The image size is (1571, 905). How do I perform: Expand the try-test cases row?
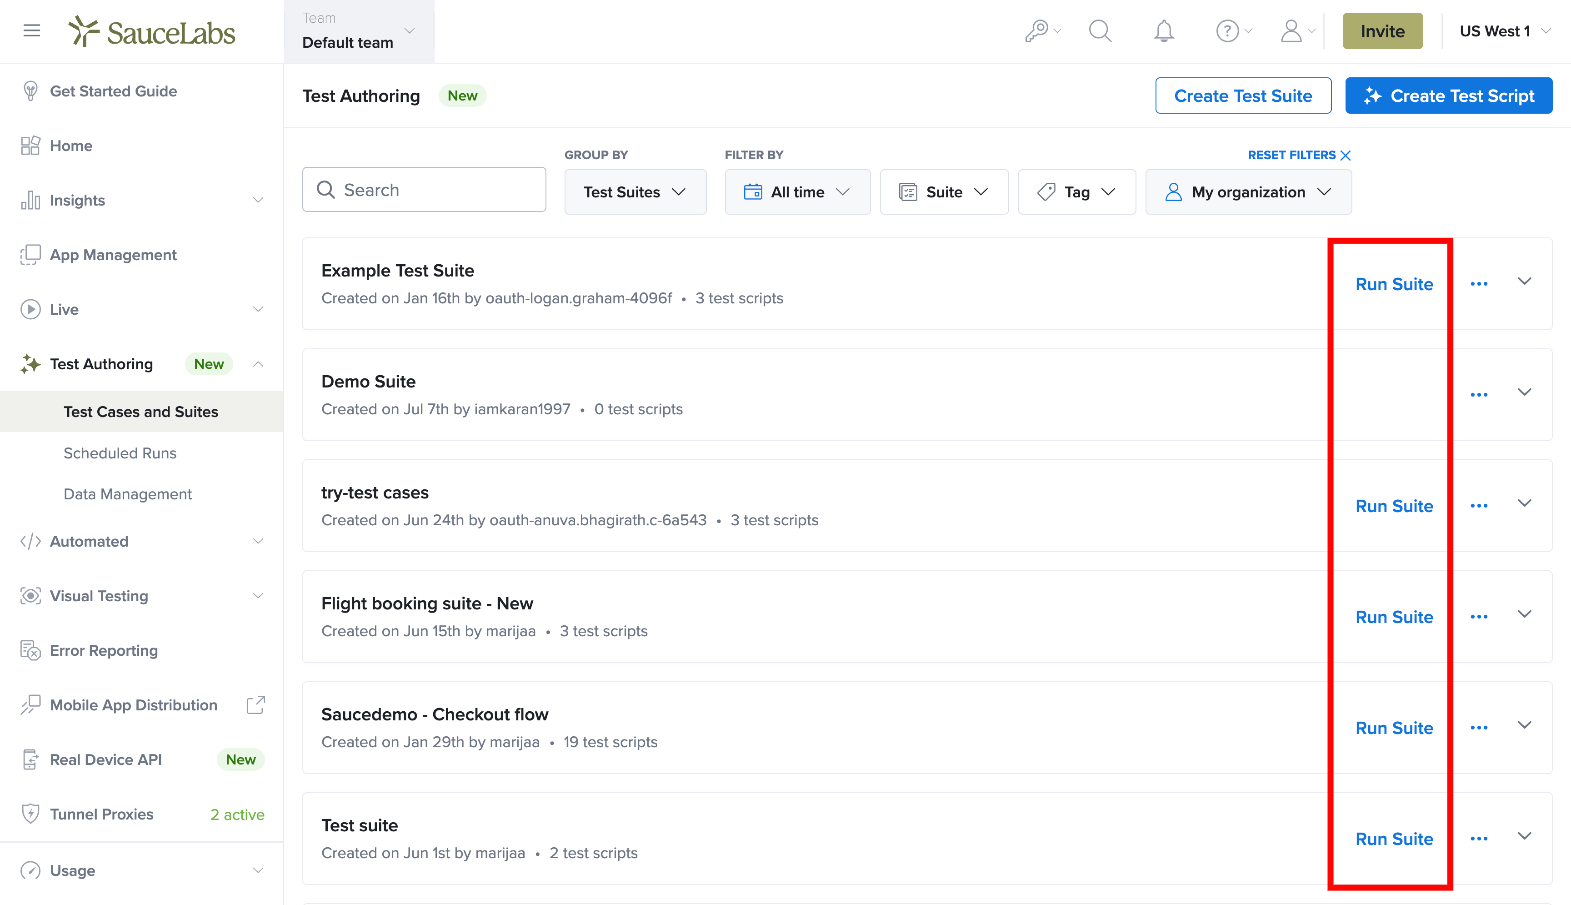1524,504
